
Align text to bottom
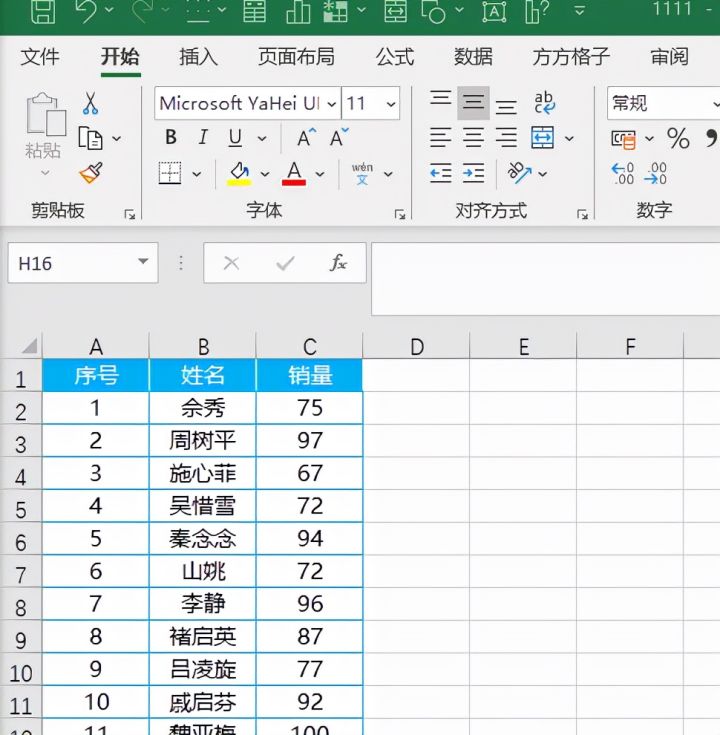pos(506,107)
